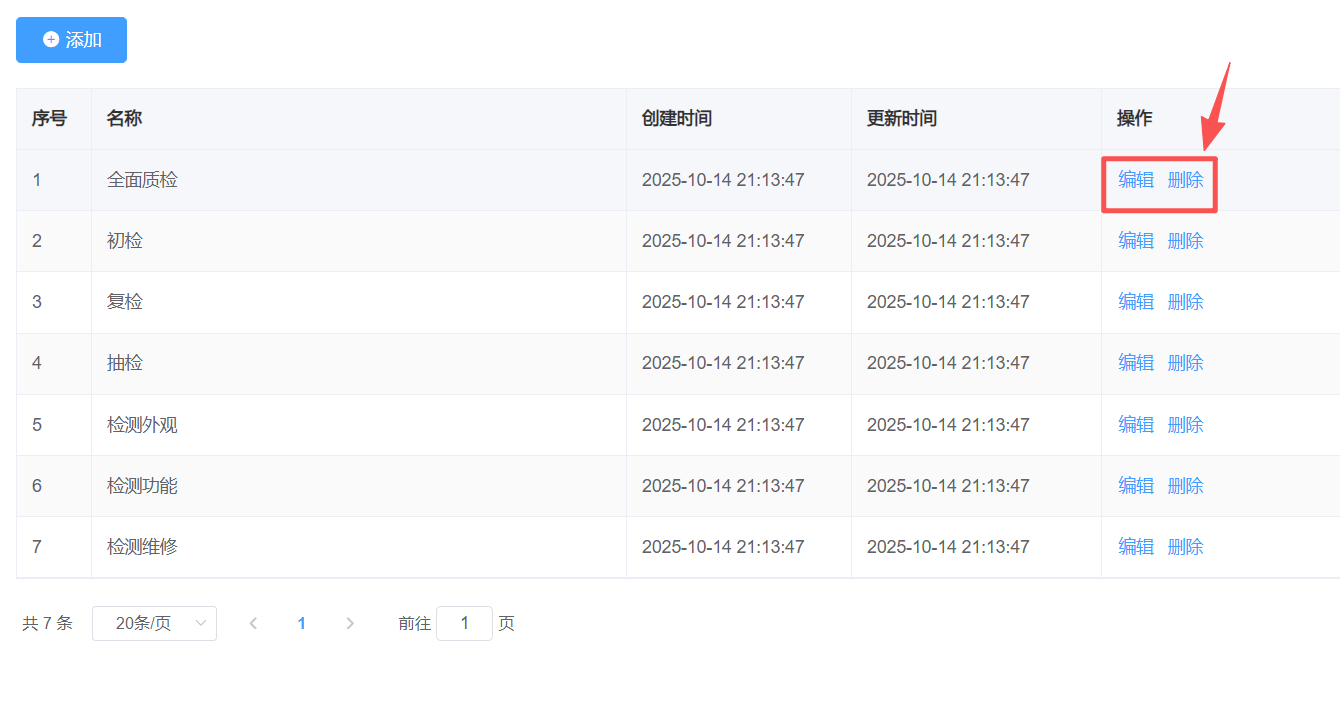Go to next page using right arrow
The height and width of the screenshot is (710, 1340).
coord(350,623)
